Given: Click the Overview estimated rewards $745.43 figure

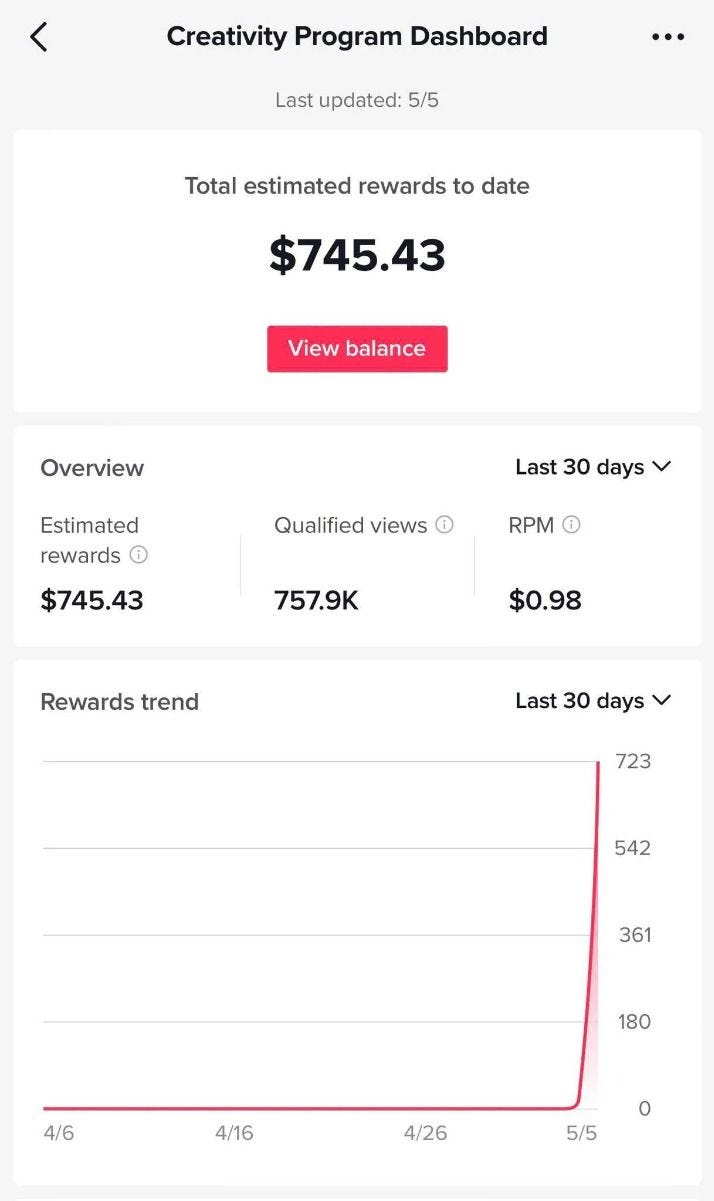Looking at the screenshot, I should pos(92,600).
